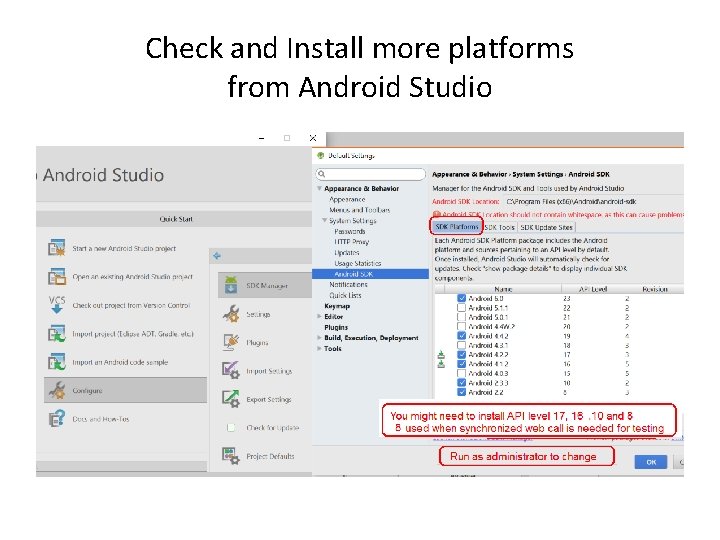720x540 pixels.
Task: Click the Import an Android code sample icon
Action: [x=57, y=362]
